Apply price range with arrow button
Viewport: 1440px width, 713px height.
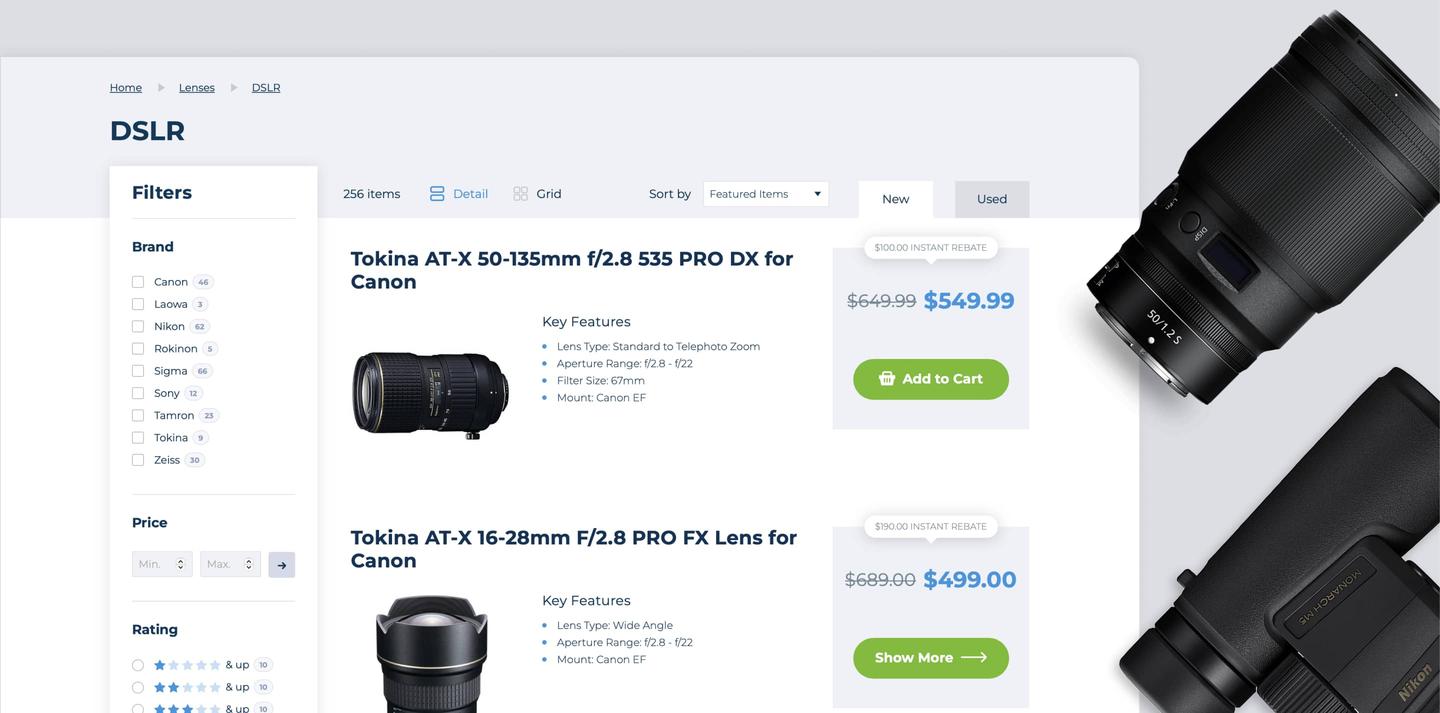point(282,565)
